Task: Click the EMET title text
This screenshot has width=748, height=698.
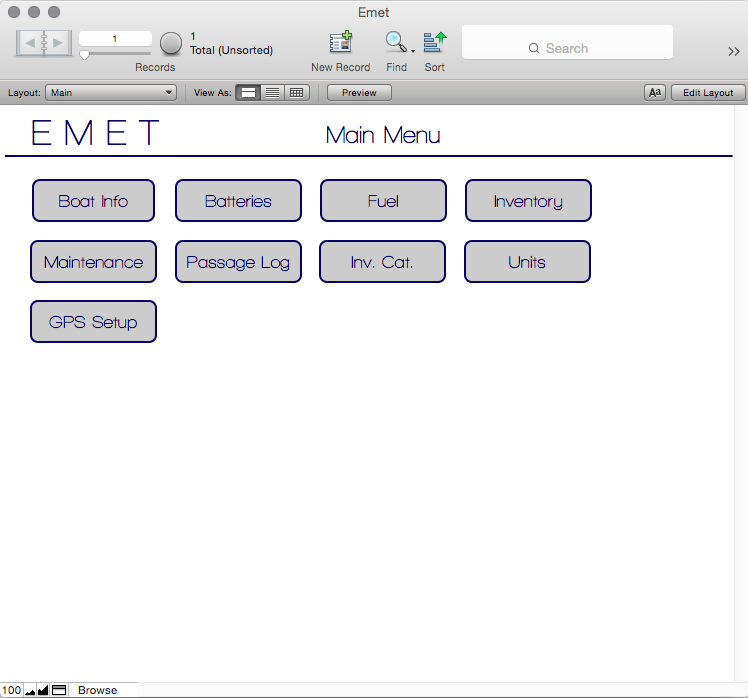Action: point(95,133)
